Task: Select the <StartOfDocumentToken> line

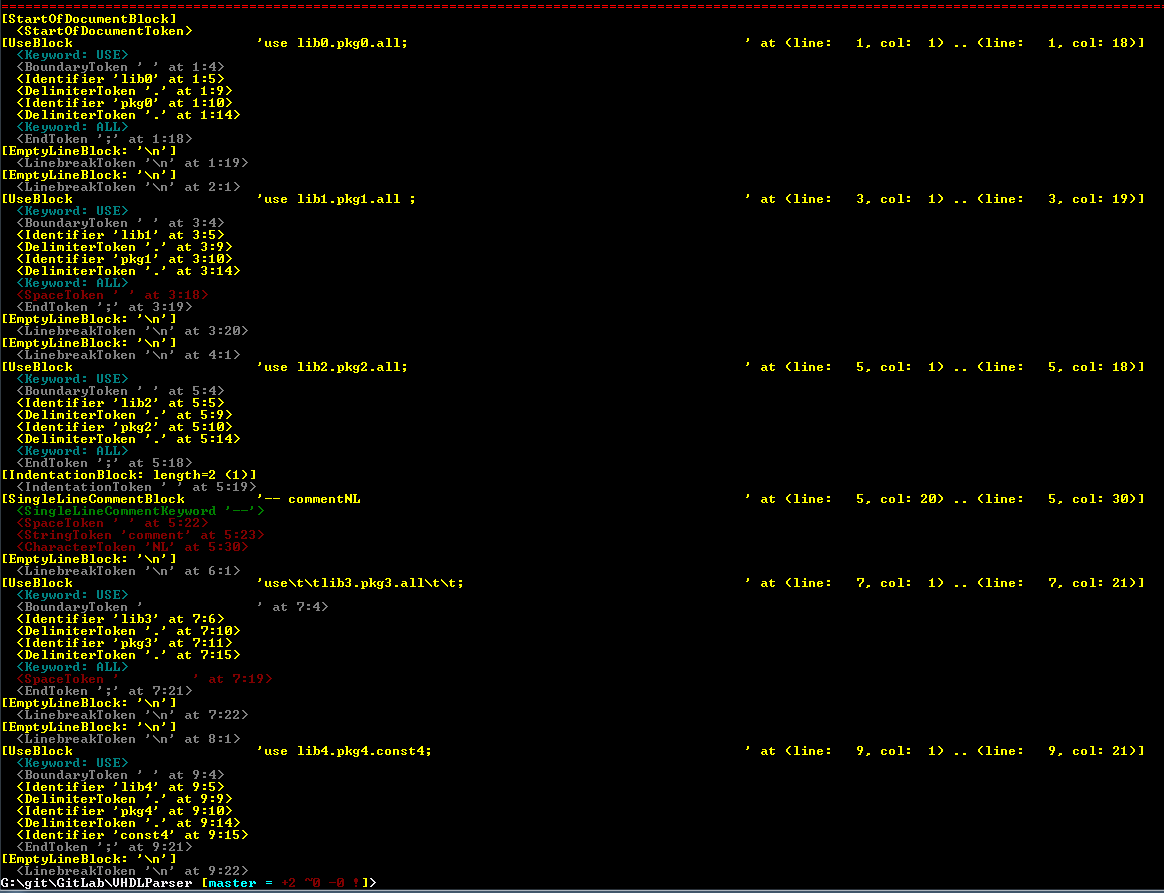Action: click(105, 31)
